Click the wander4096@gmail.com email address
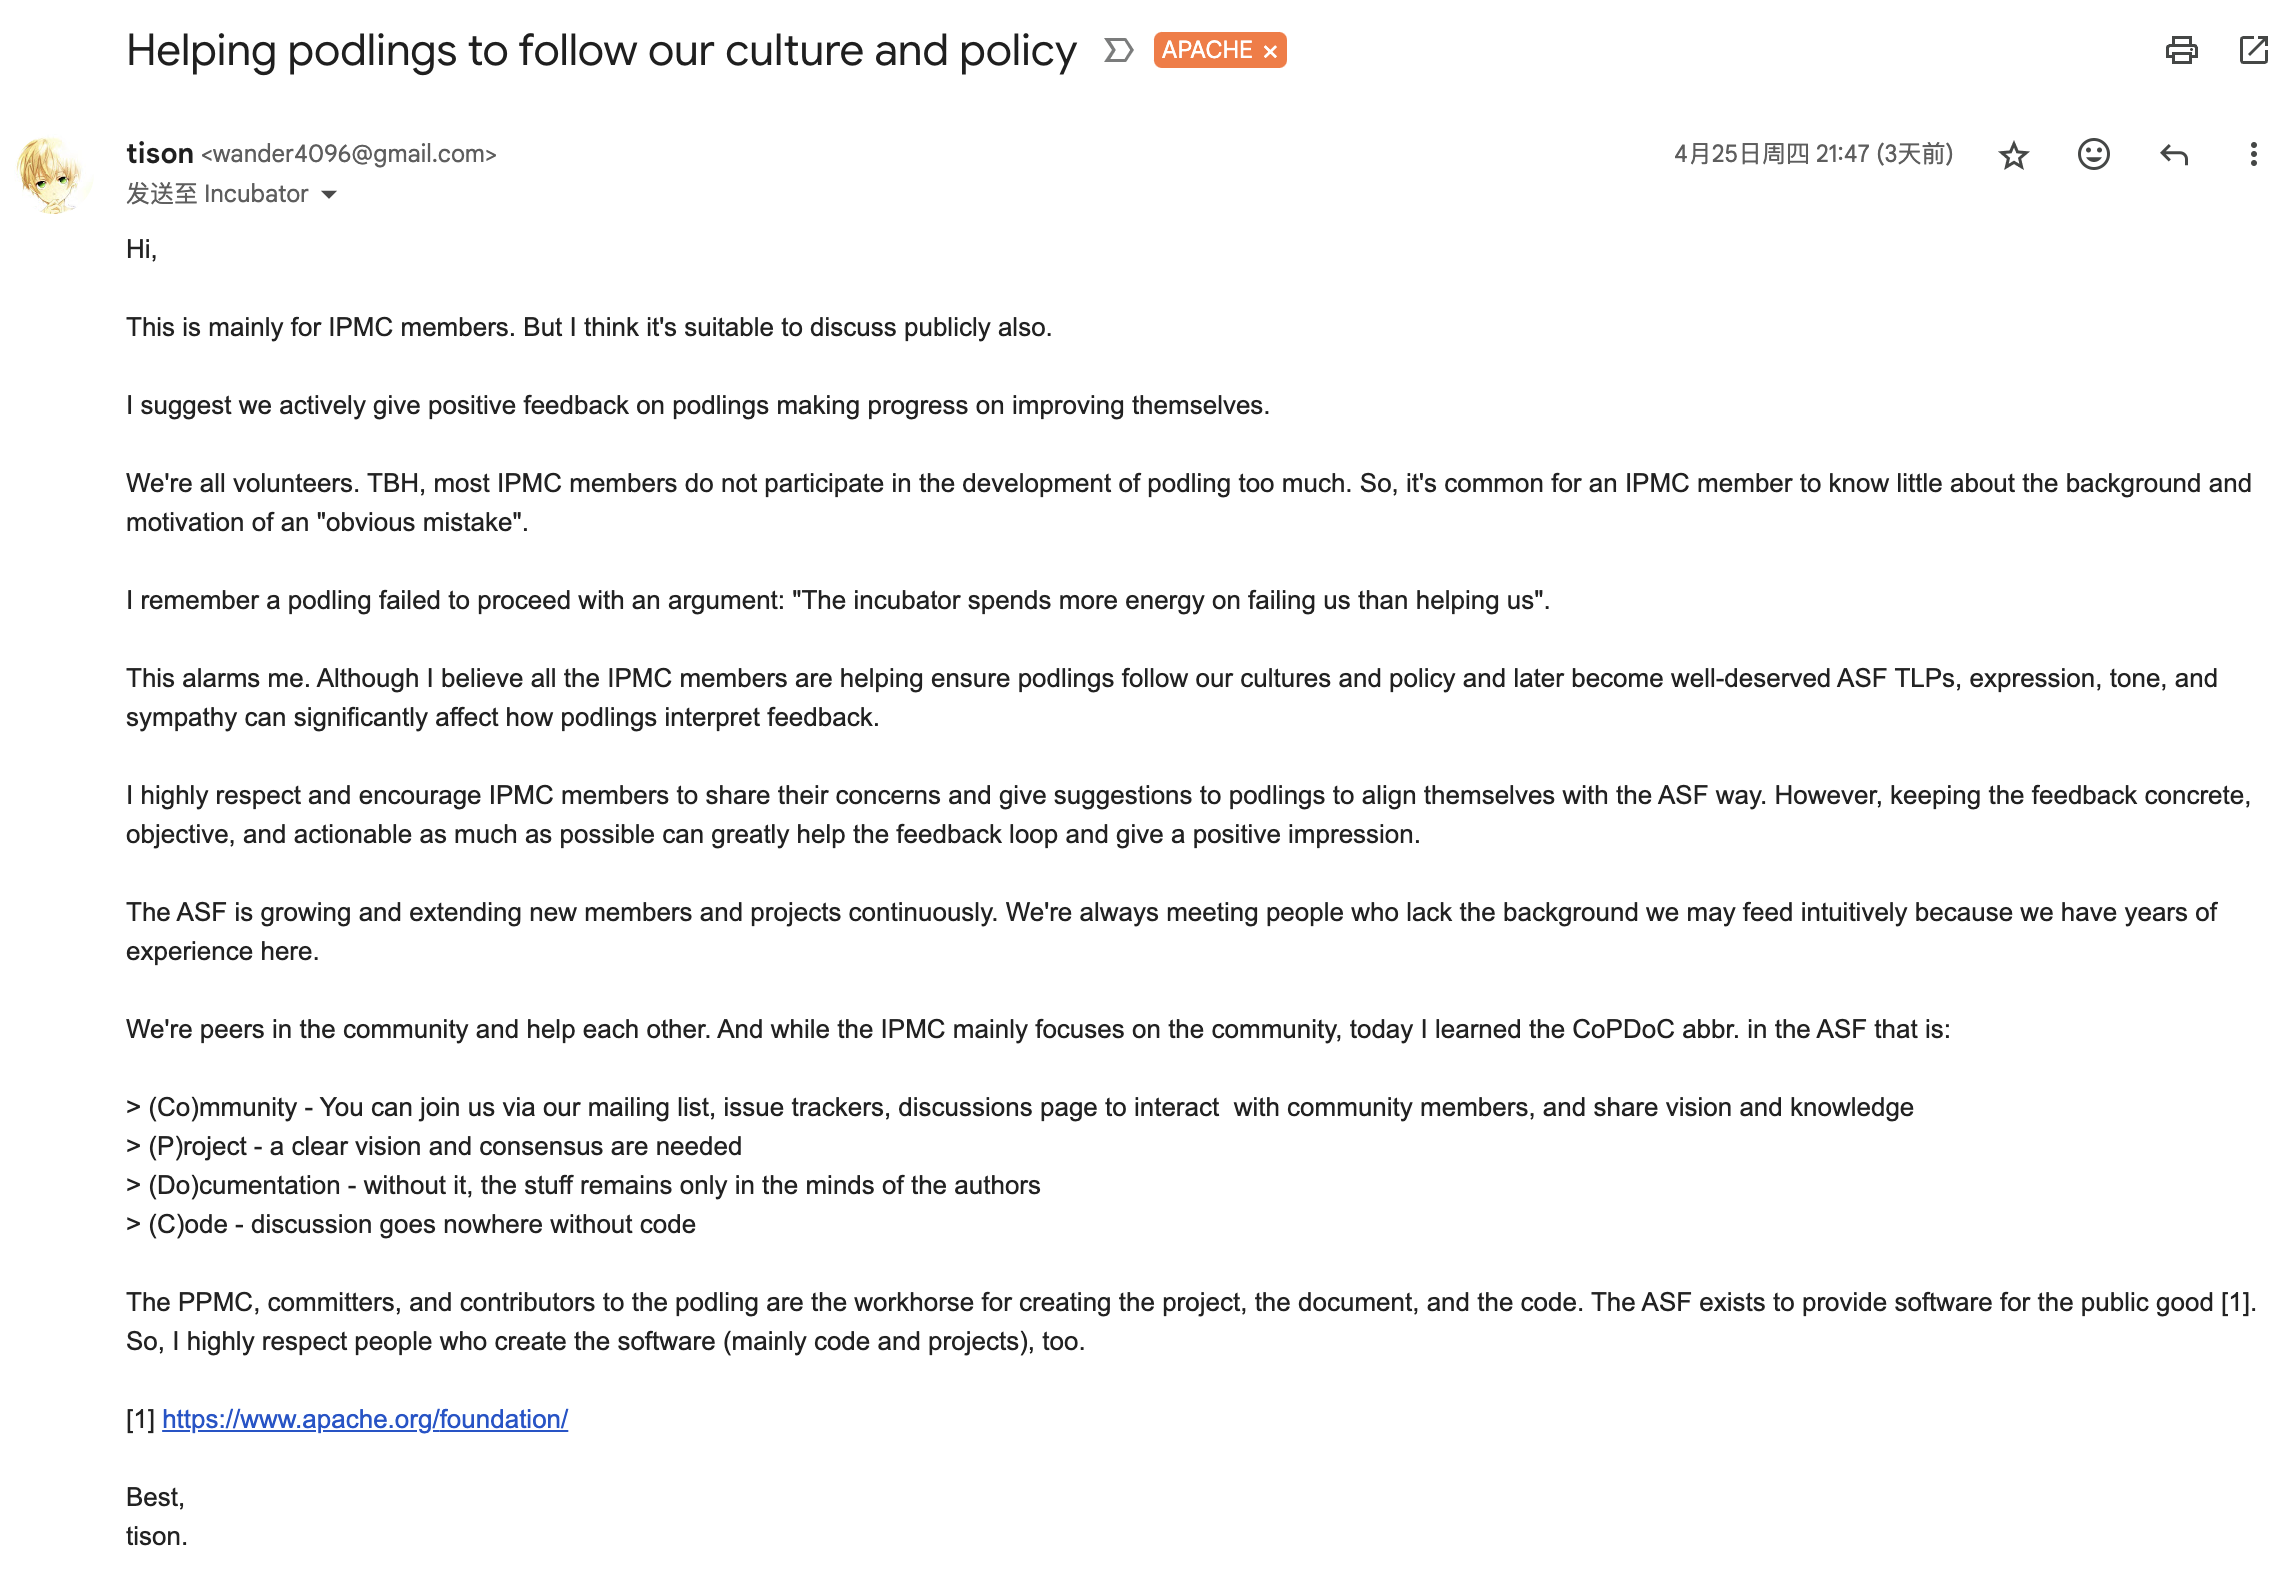Image resolution: width=2294 pixels, height=1590 pixels. (349, 154)
